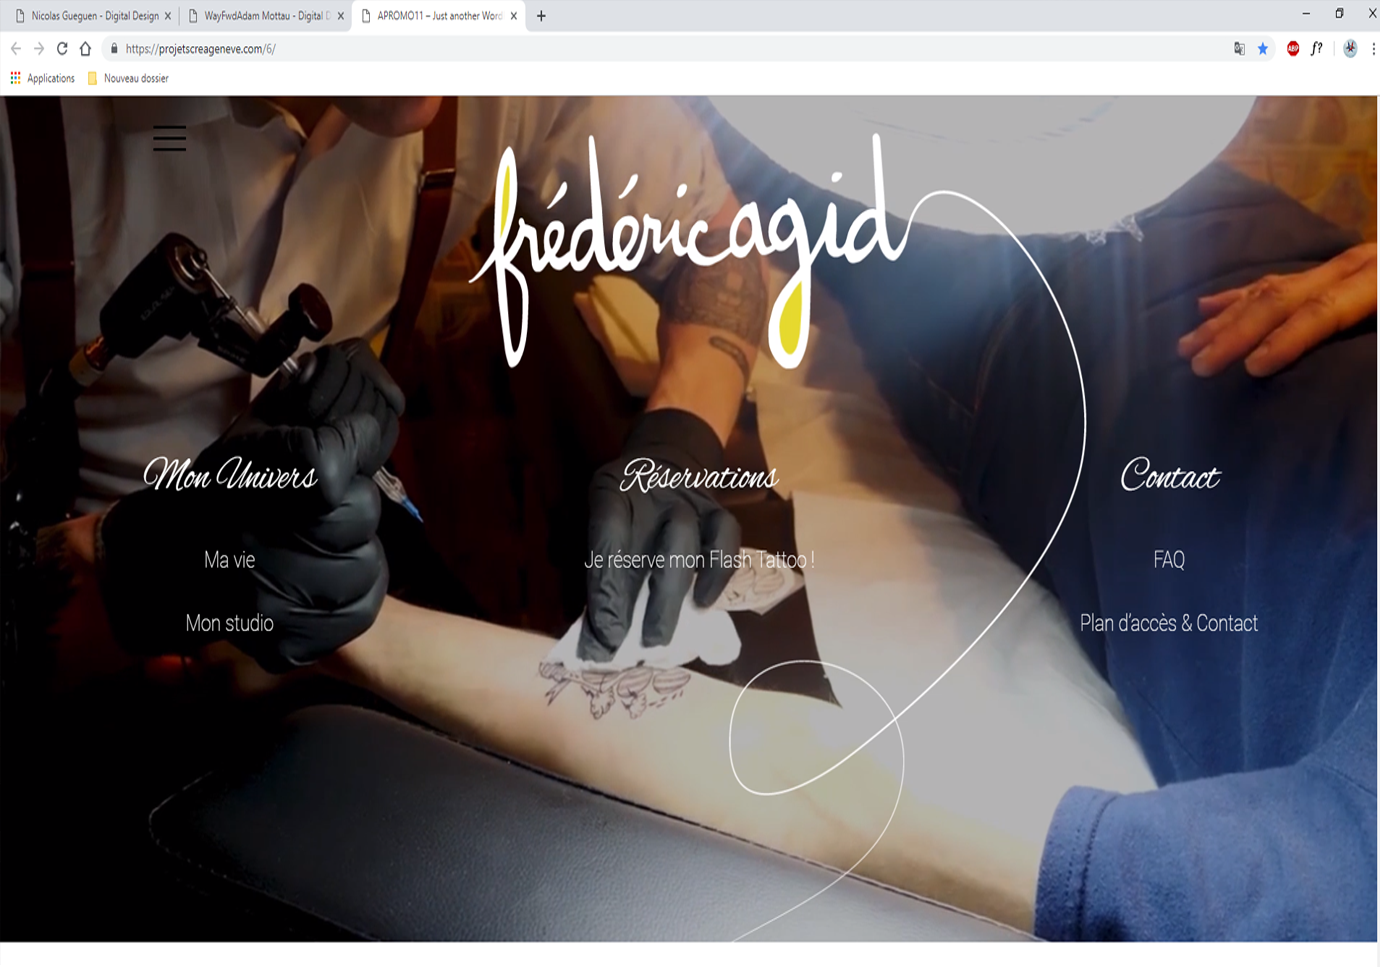
Task: Open the Chrome three-dot menu
Action: pyautogui.click(x=1373, y=49)
